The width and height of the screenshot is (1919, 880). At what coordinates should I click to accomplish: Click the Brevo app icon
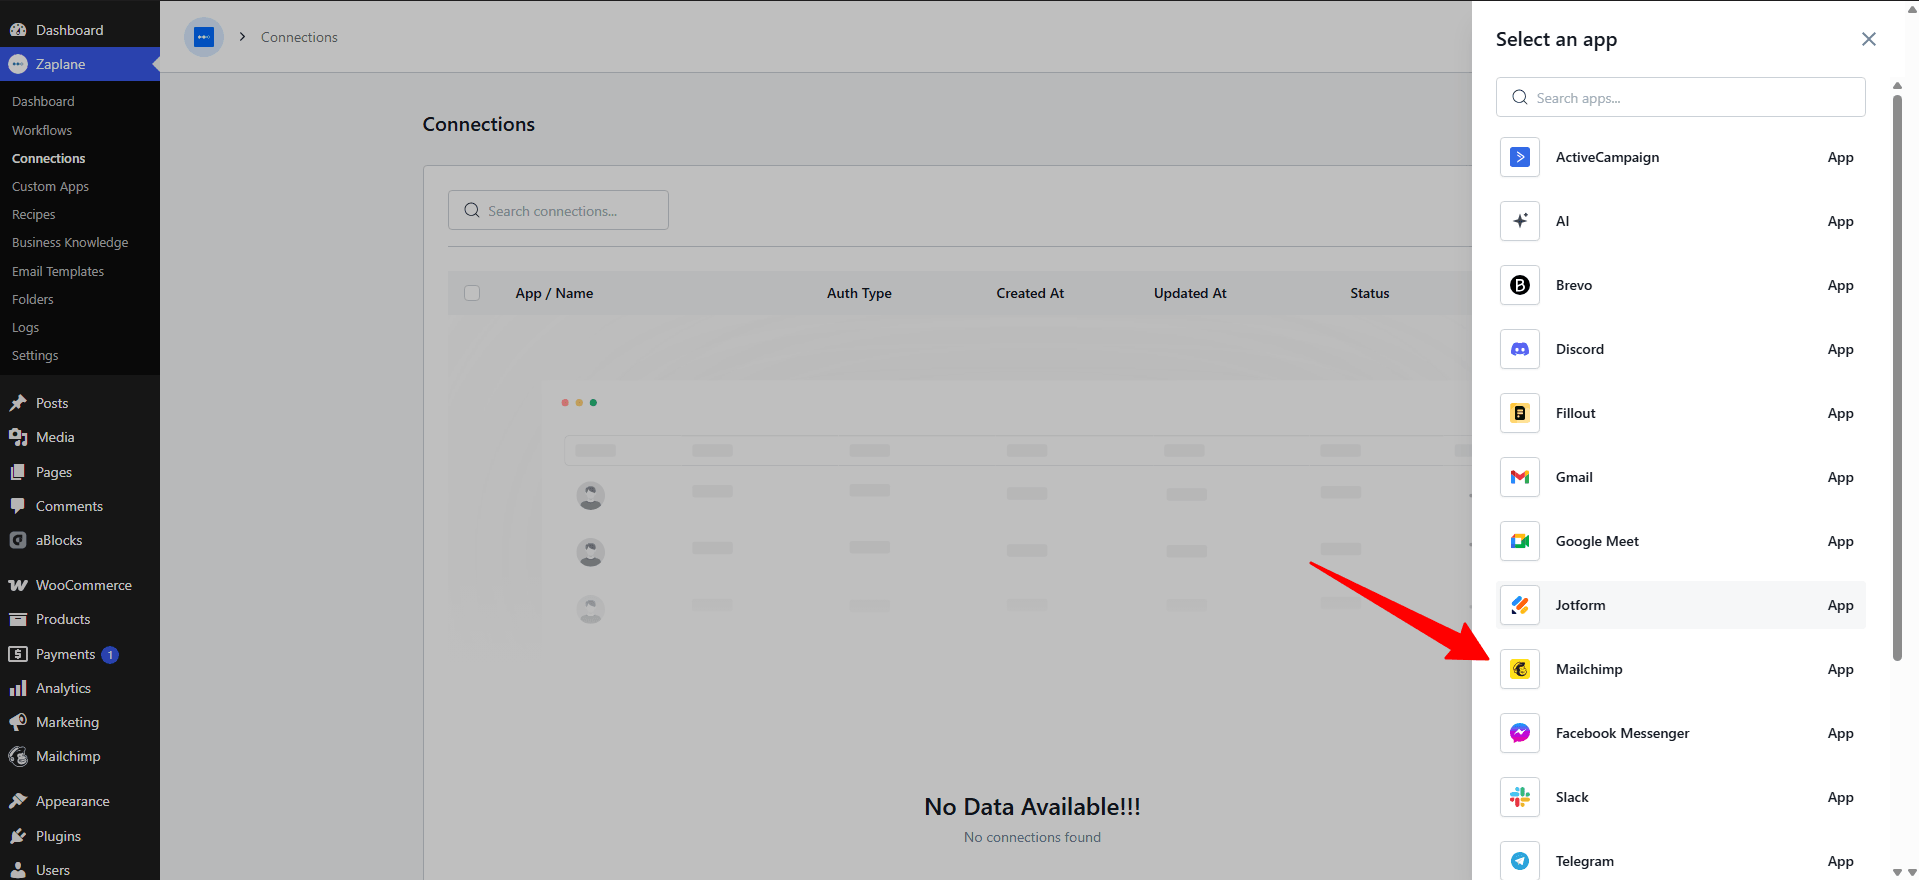tap(1519, 285)
